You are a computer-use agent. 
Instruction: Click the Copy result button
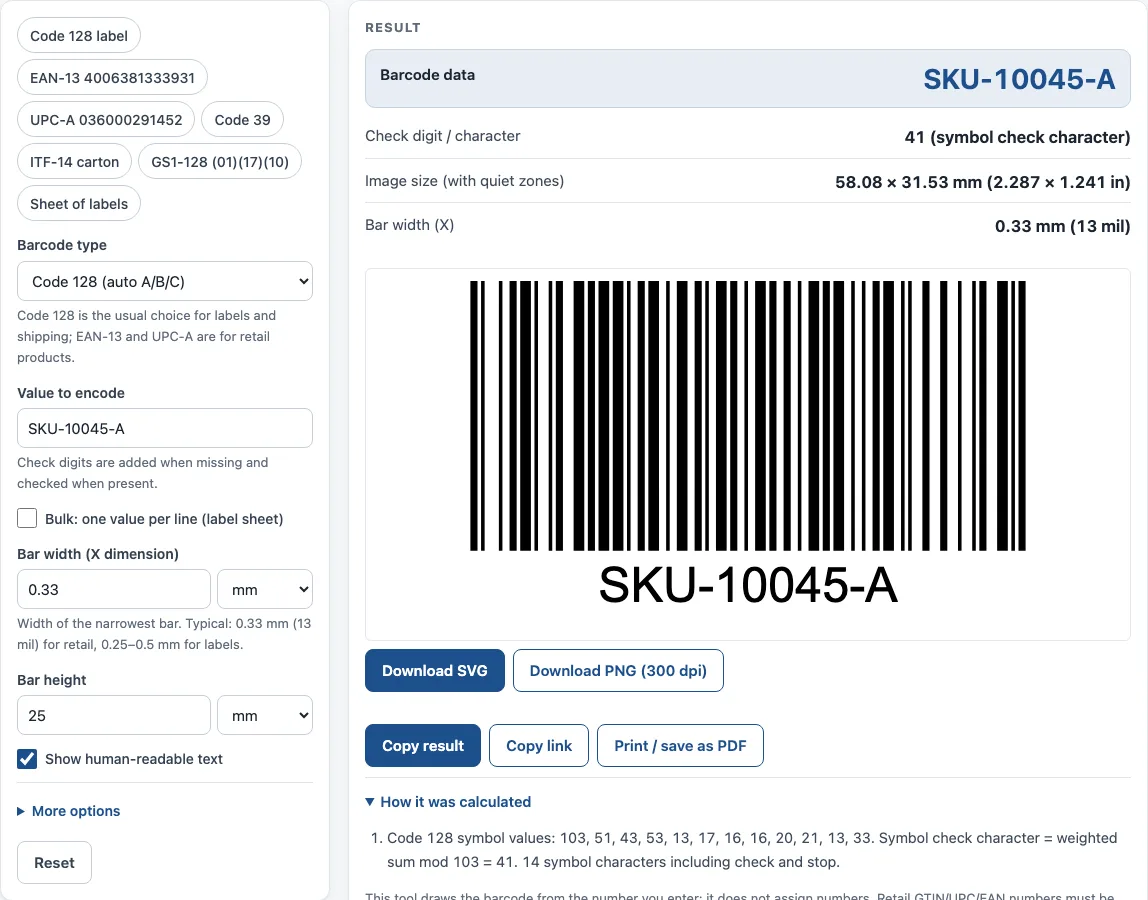point(423,745)
